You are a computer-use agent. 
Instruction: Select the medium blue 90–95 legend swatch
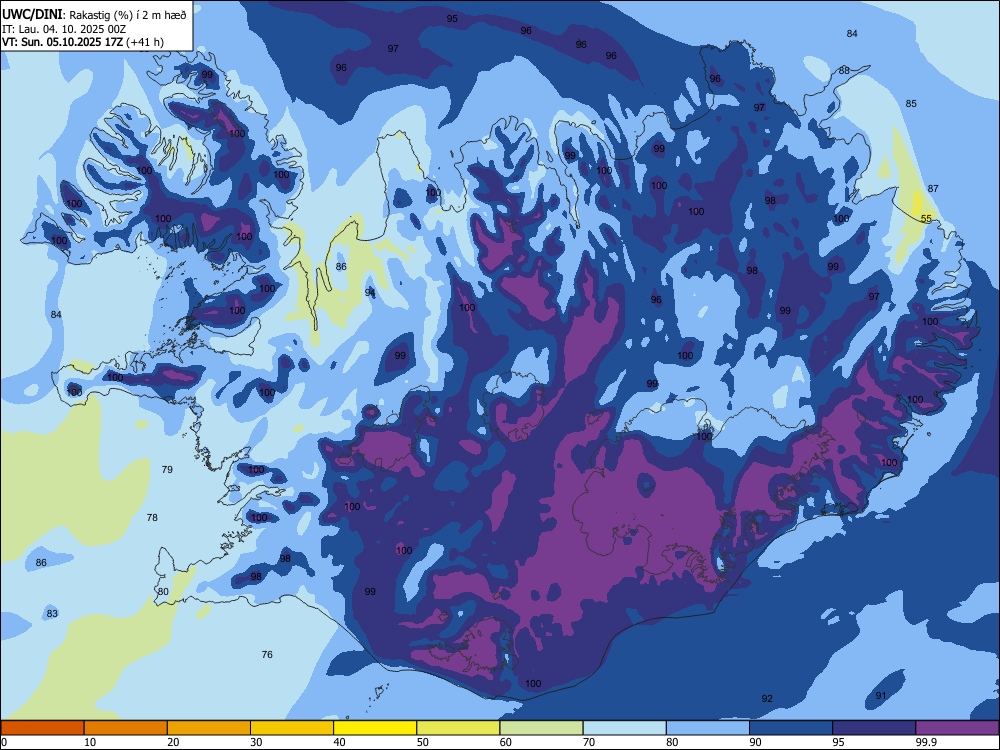(791, 728)
